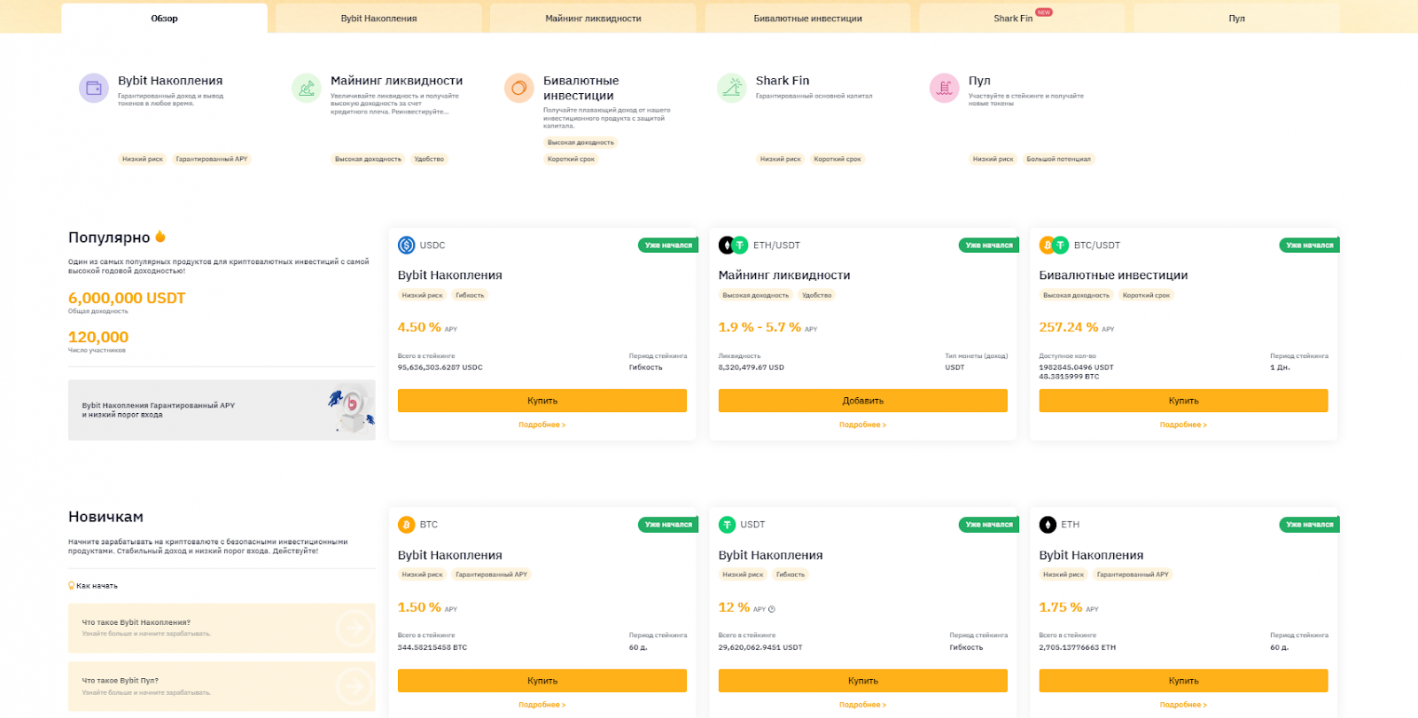The image size is (1418, 718).
Task: Click Уже начался badge on USDC card
Action: click(667, 245)
